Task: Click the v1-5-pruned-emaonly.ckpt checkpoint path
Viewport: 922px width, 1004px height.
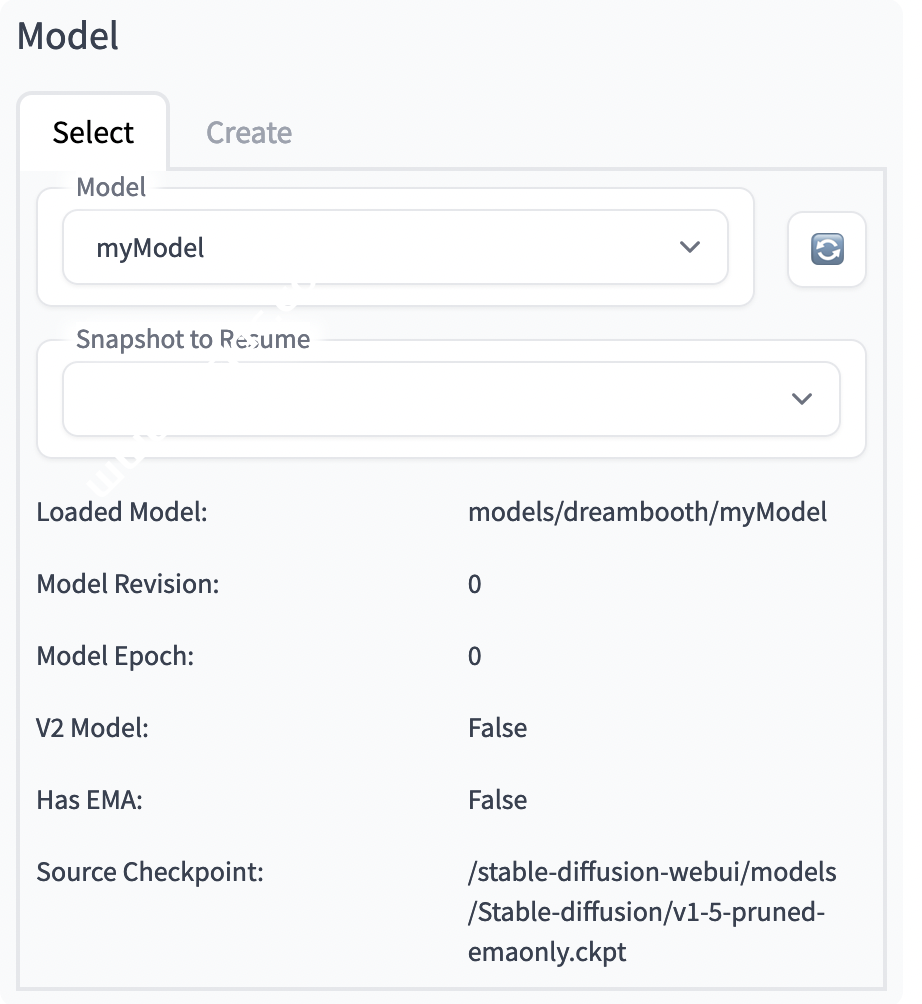Action: (x=651, y=912)
